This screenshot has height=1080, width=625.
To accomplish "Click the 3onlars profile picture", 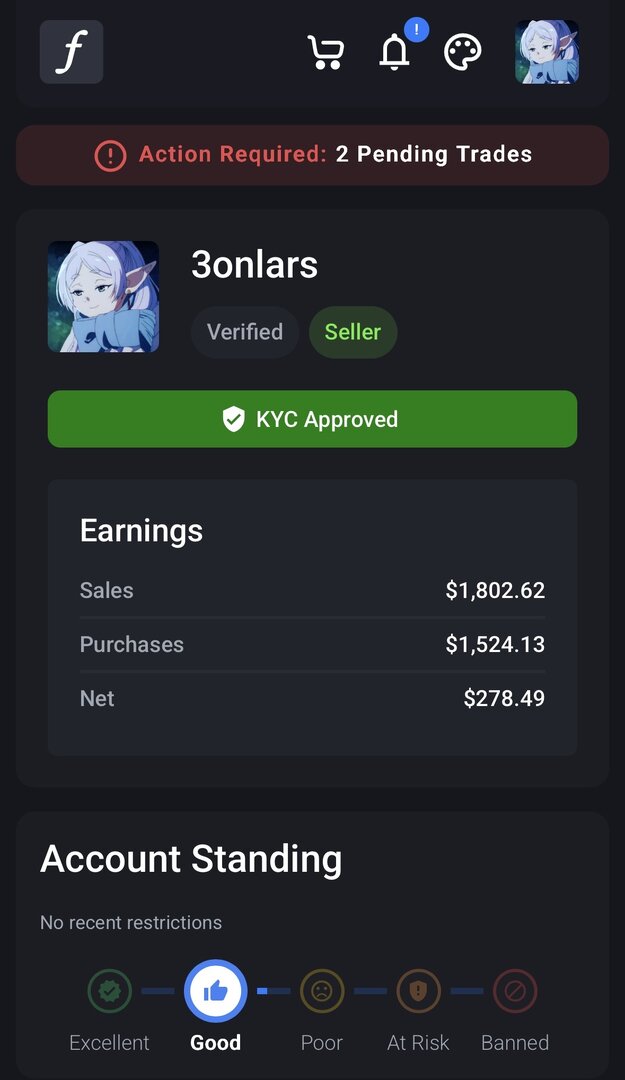I will (x=103, y=297).
